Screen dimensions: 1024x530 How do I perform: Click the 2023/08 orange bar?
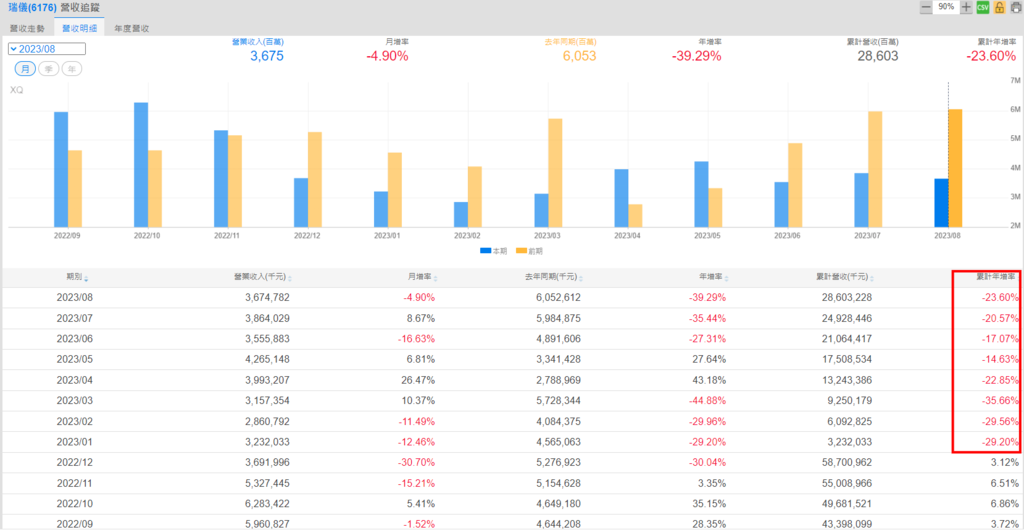(x=955, y=168)
